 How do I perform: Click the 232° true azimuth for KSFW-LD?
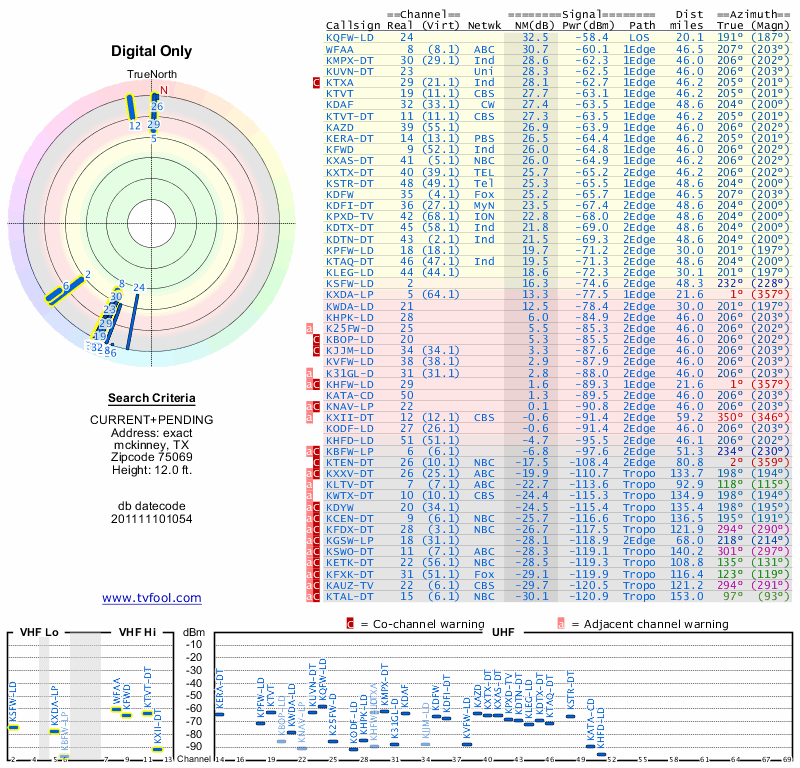tap(730, 284)
